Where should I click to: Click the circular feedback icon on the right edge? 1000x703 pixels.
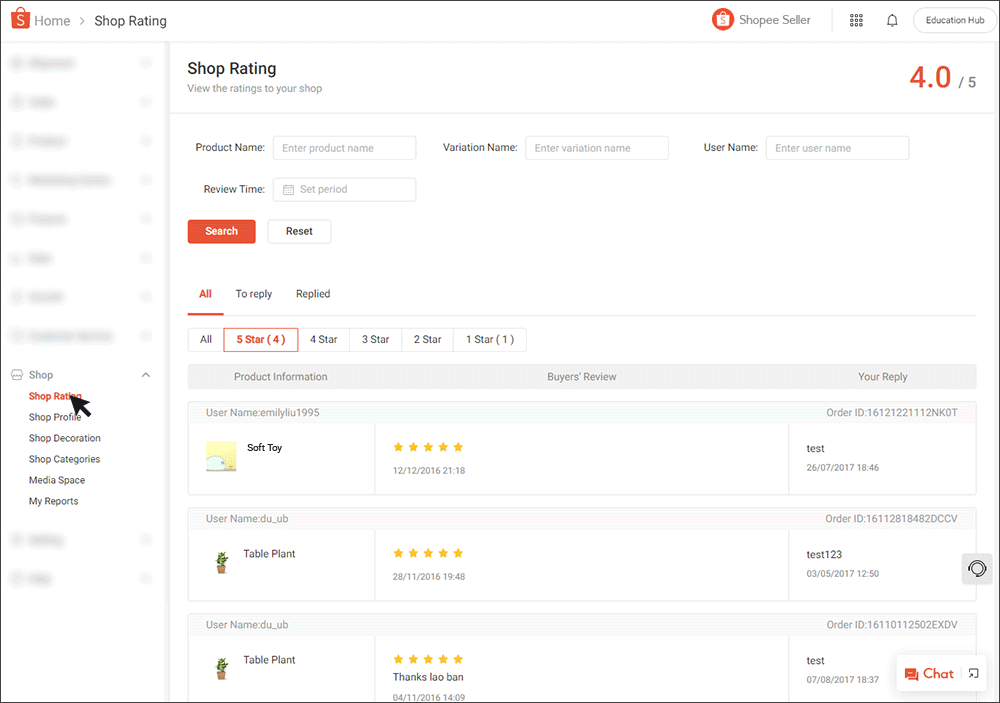(977, 568)
